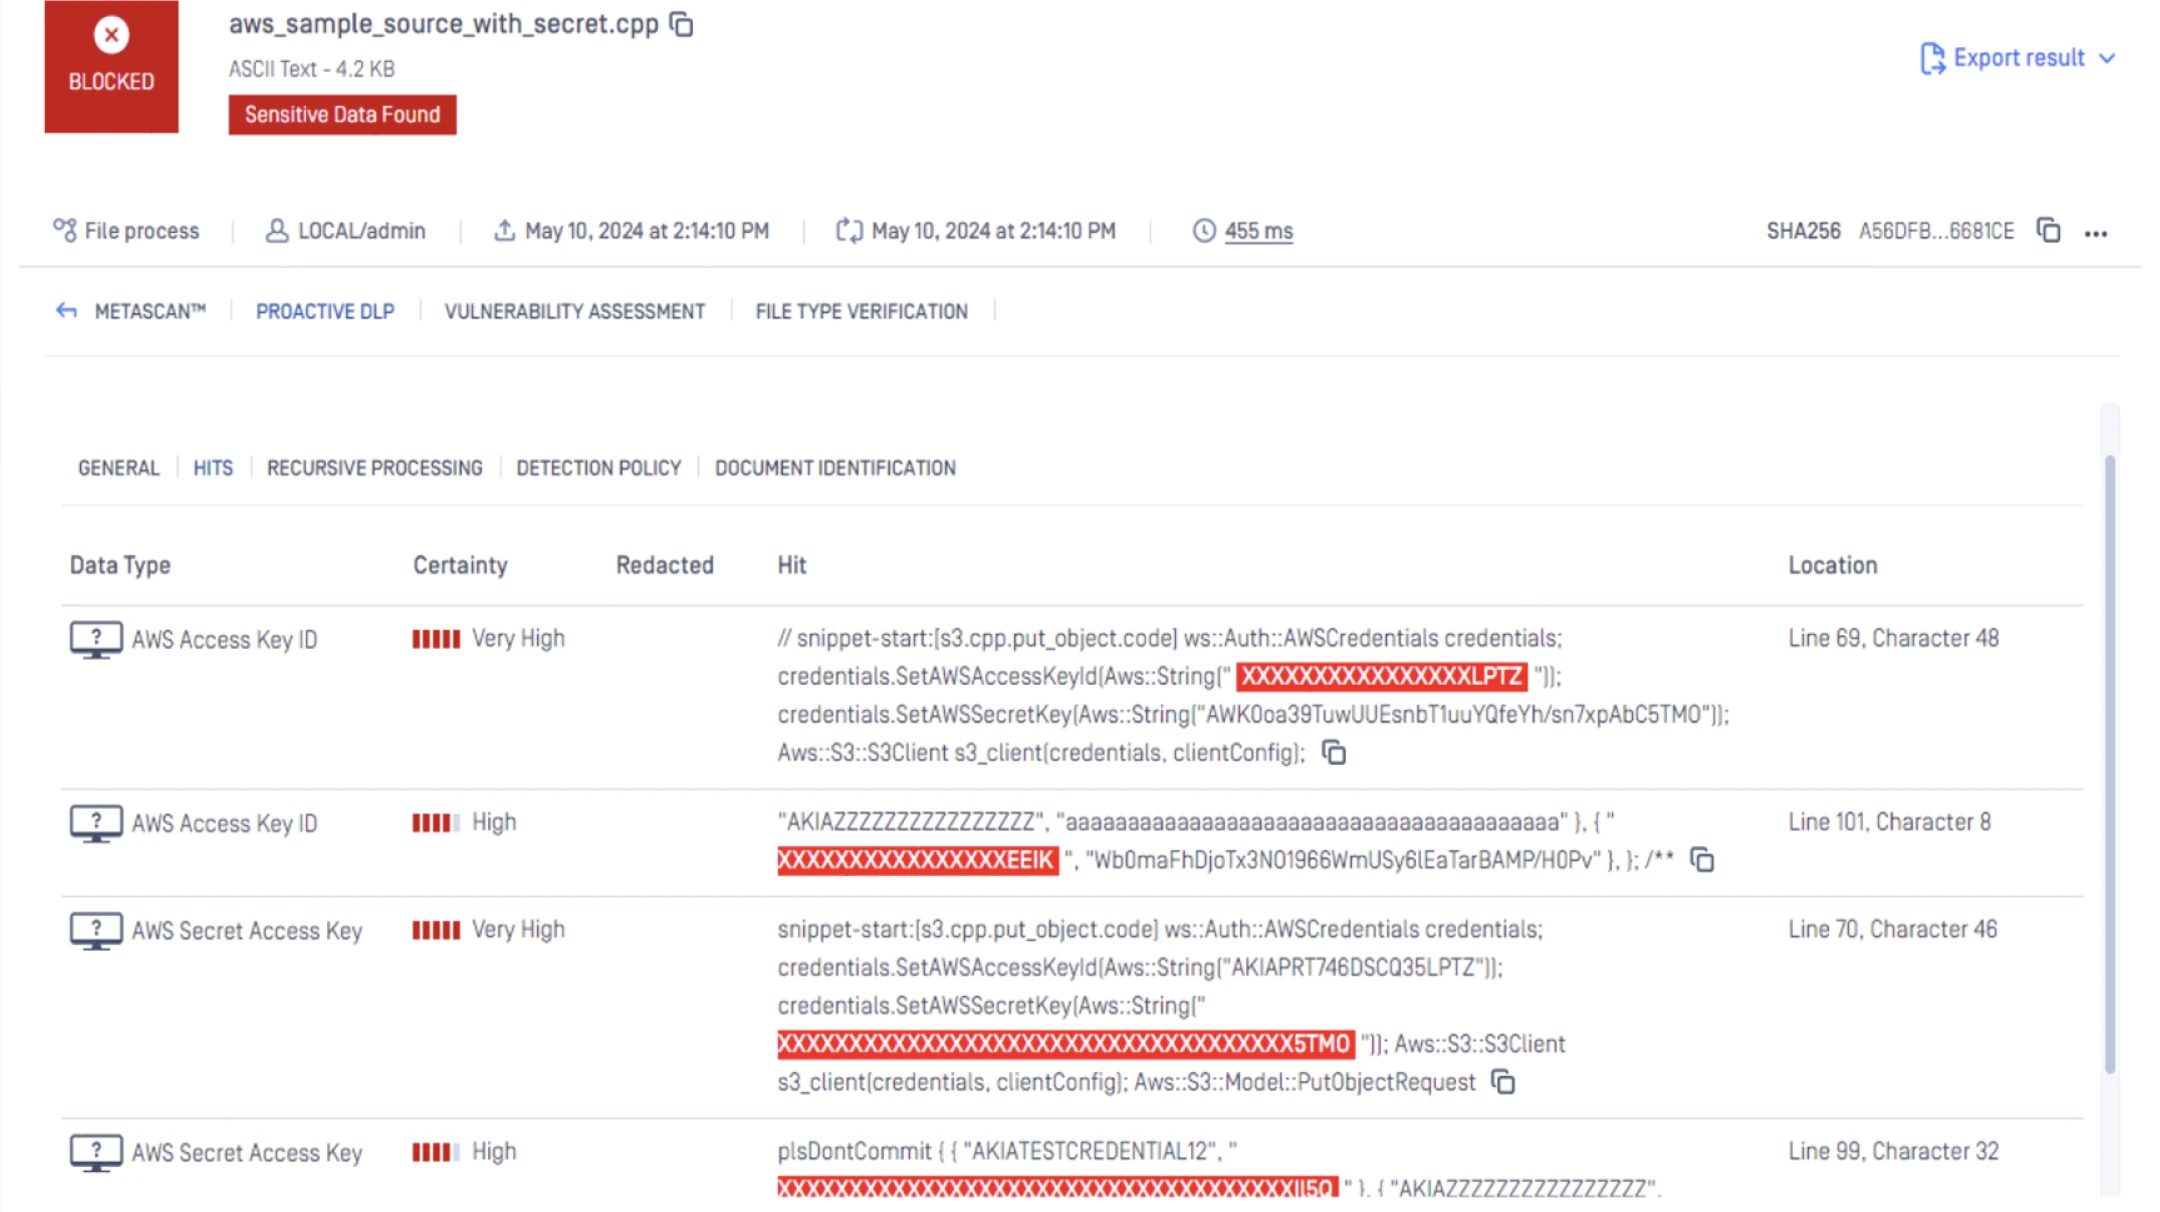Copy the second hit containing XXXXEEIK
2160x1212 pixels.
pos(1702,860)
